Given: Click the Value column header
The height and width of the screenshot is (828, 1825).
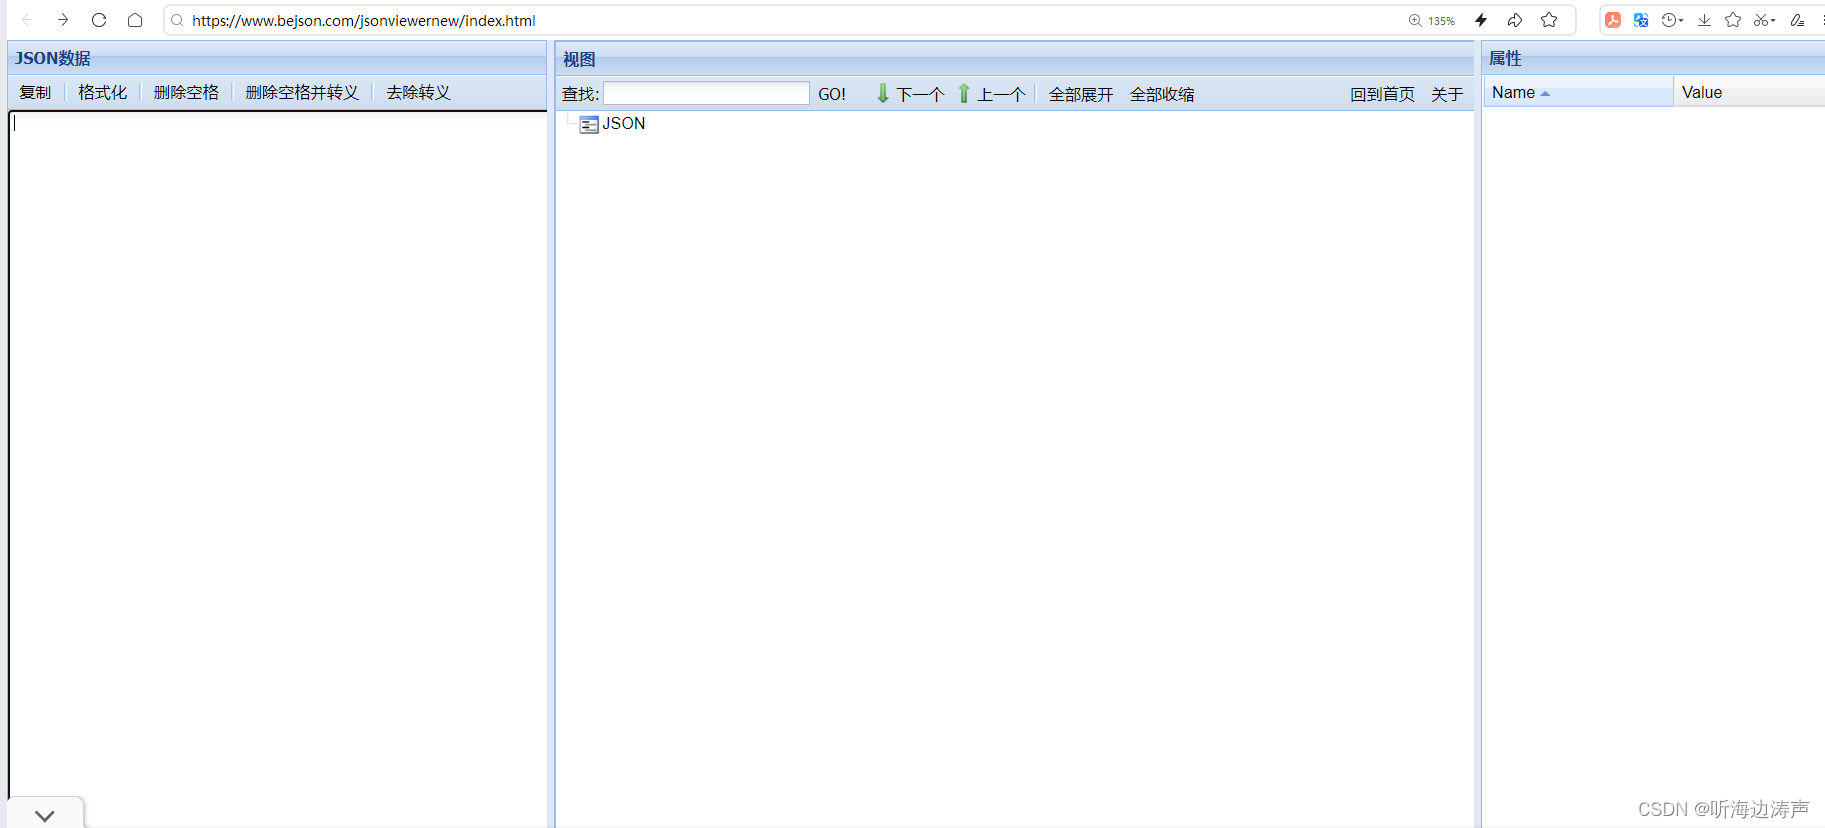Looking at the screenshot, I should (x=1750, y=92).
